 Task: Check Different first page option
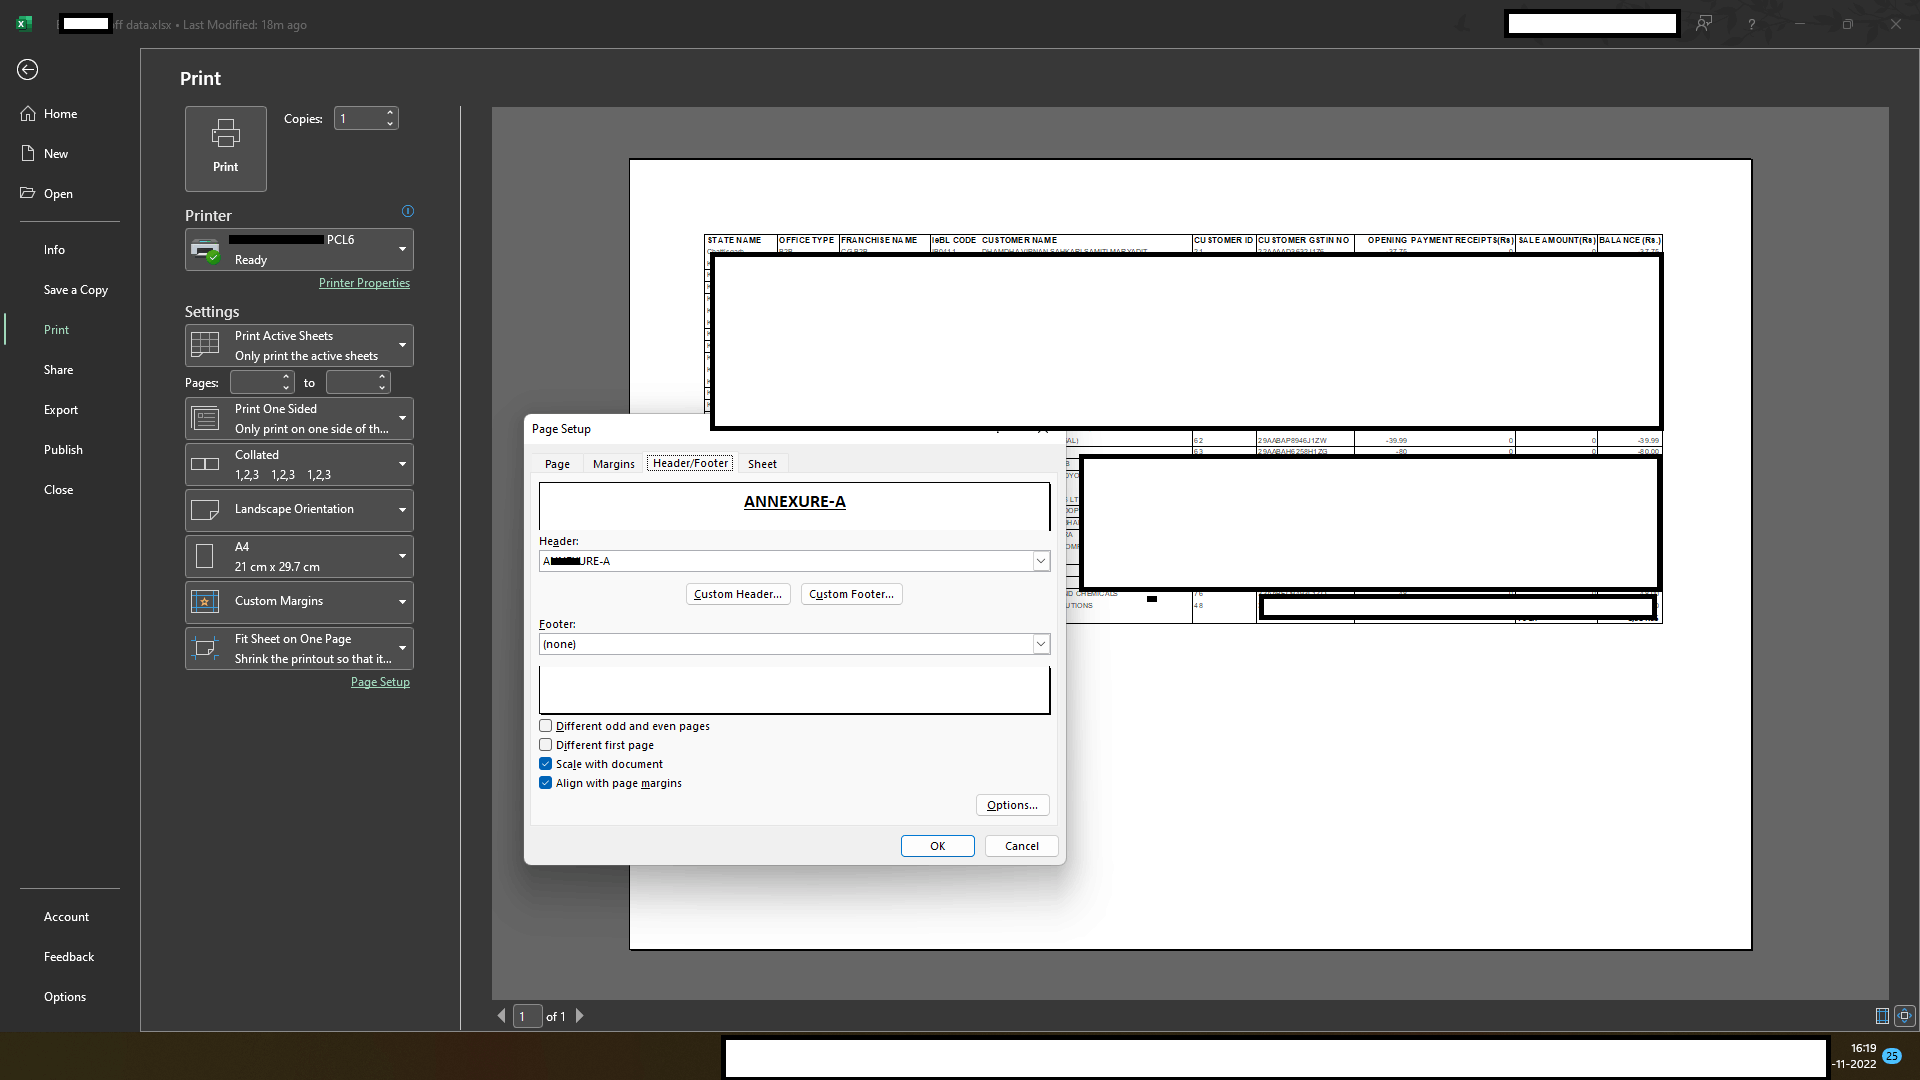pyautogui.click(x=546, y=745)
